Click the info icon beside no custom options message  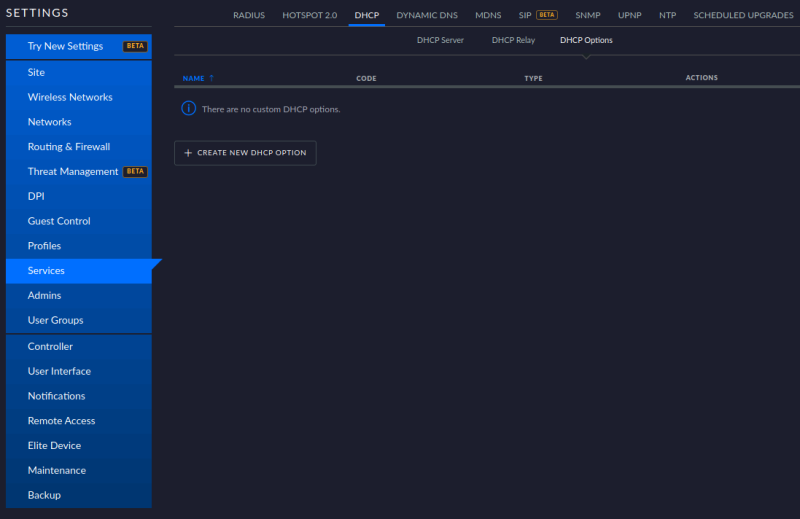pyautogui.click(x=188, y=109)
